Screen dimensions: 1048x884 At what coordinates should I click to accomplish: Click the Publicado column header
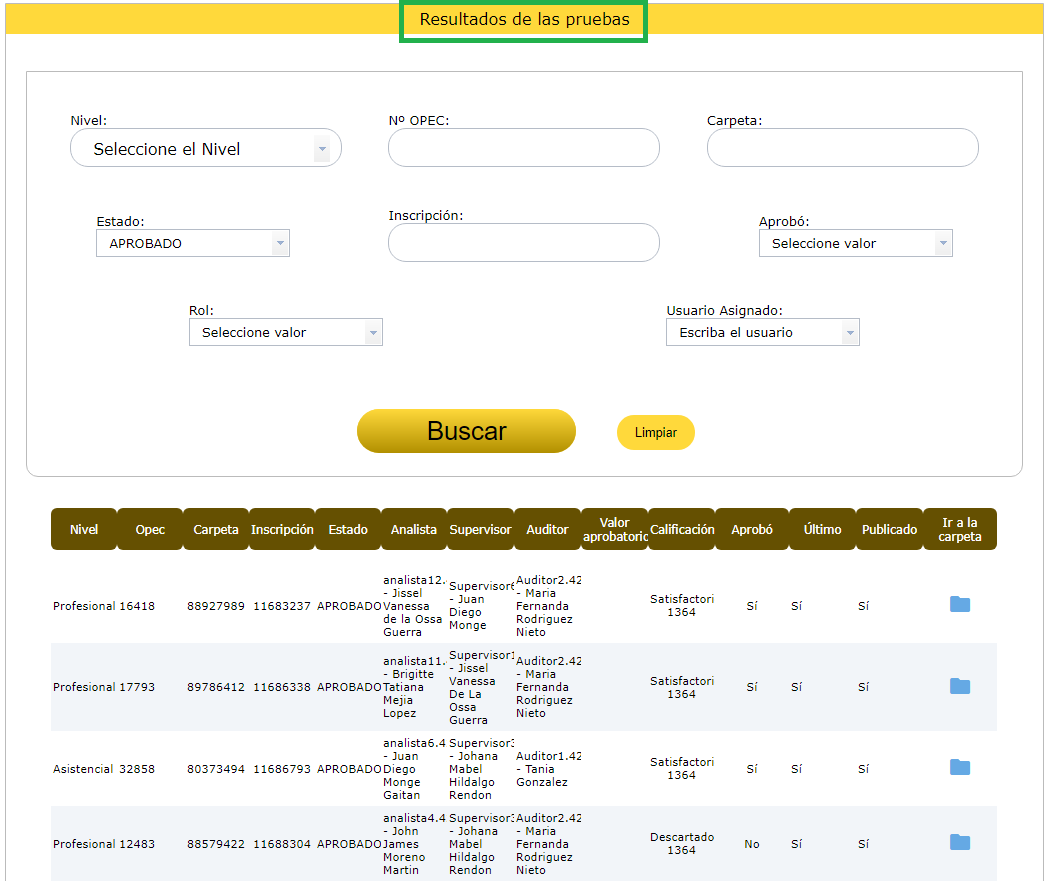click(x=889, y=530)
